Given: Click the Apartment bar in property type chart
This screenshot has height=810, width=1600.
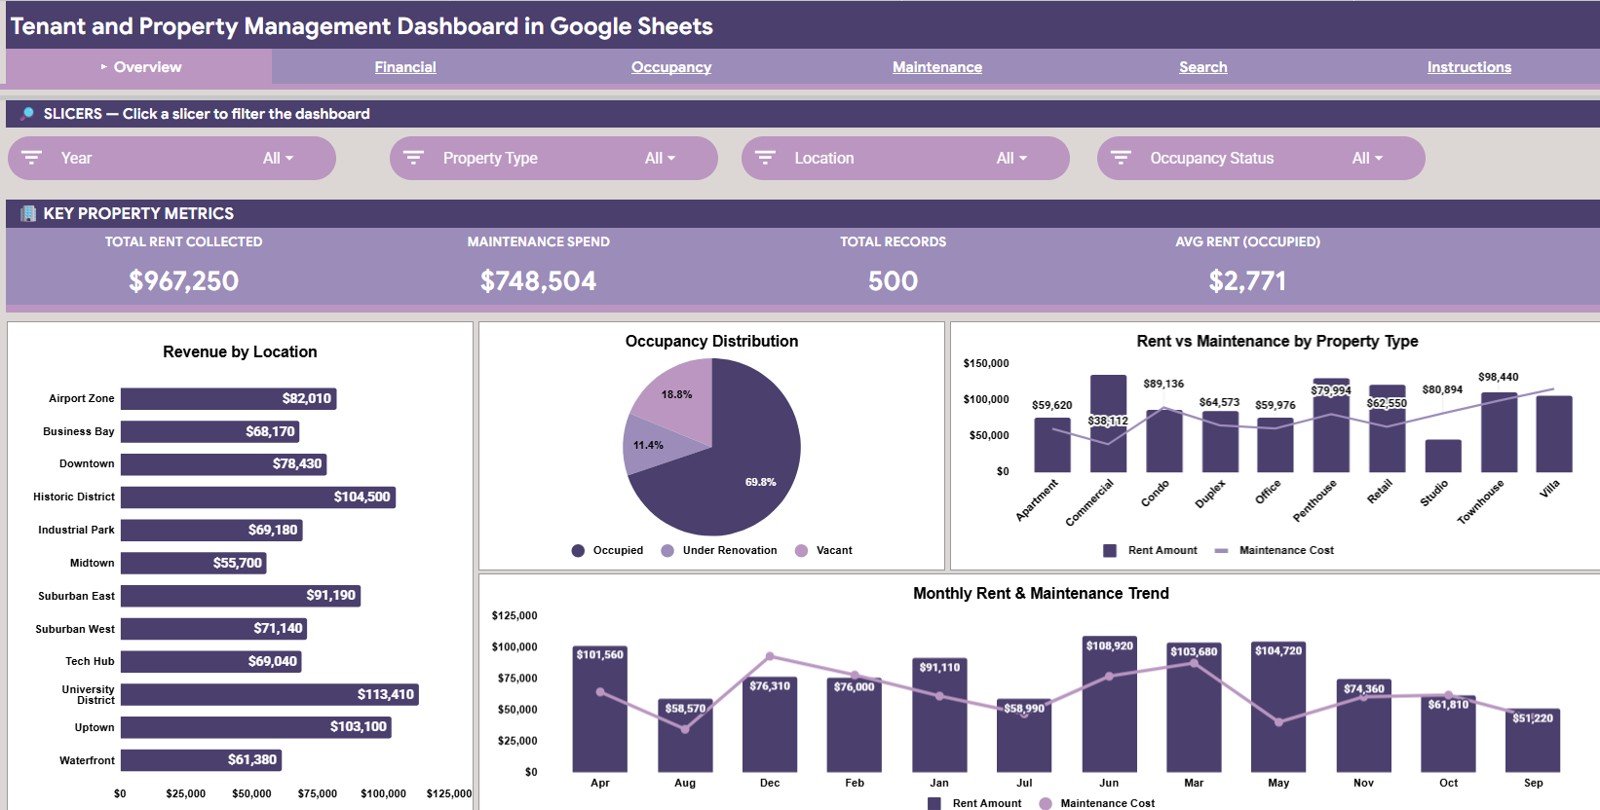Looking at the screenshot, I should click(x=1052, y=445).
